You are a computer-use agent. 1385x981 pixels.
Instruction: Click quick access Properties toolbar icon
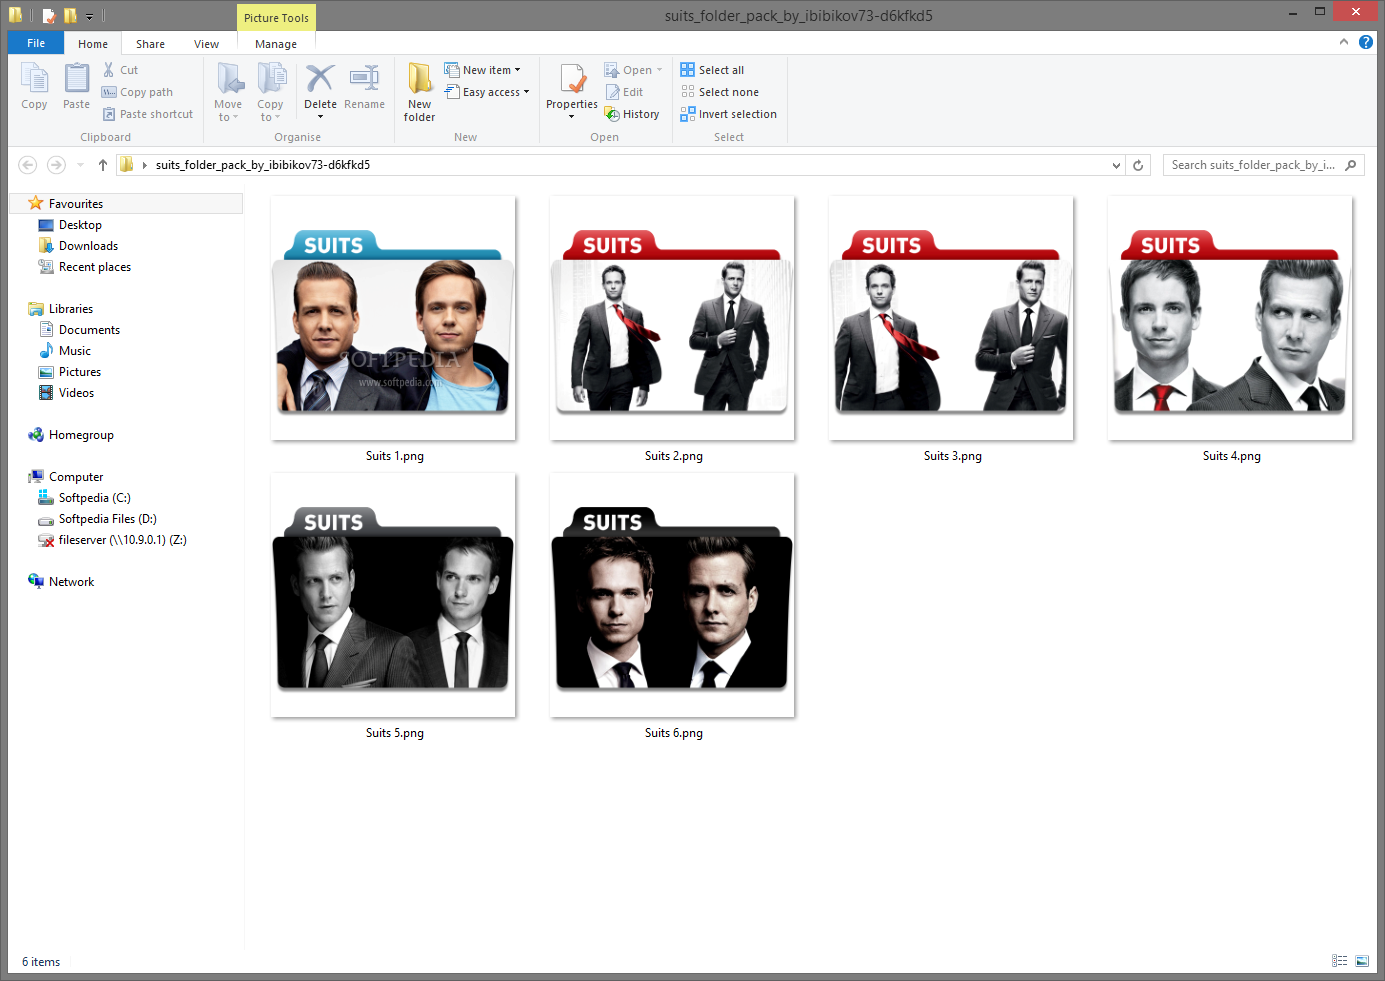(x=48, y=15)
